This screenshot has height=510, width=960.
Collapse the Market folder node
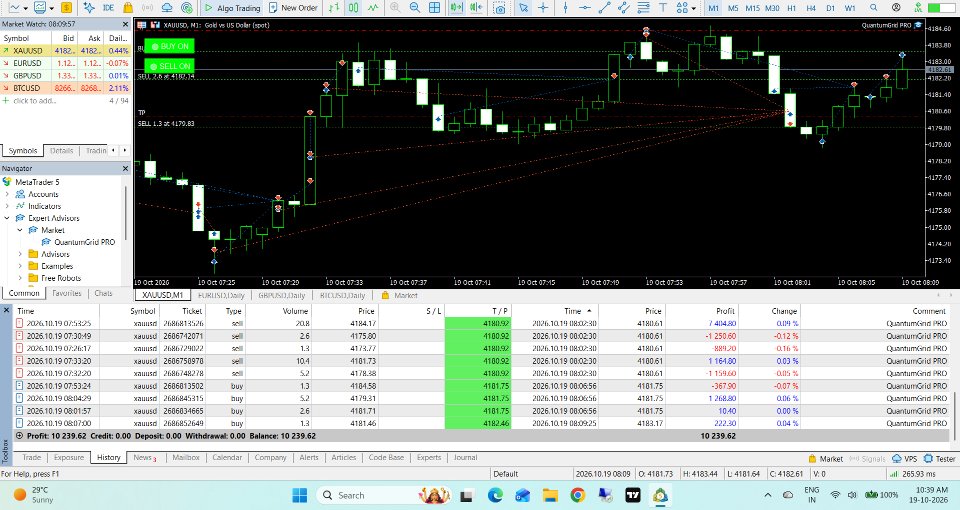click(20, 230)
